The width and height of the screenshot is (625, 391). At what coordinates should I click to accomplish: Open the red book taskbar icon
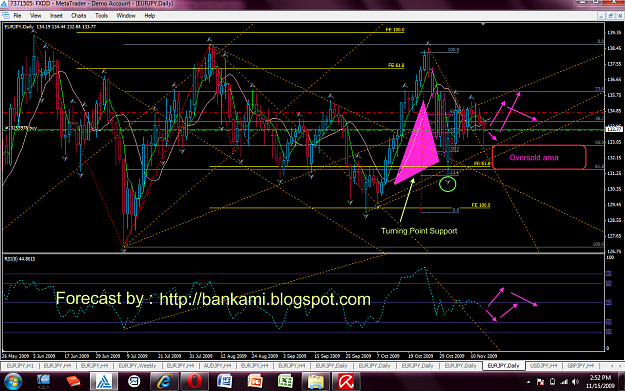73,381
